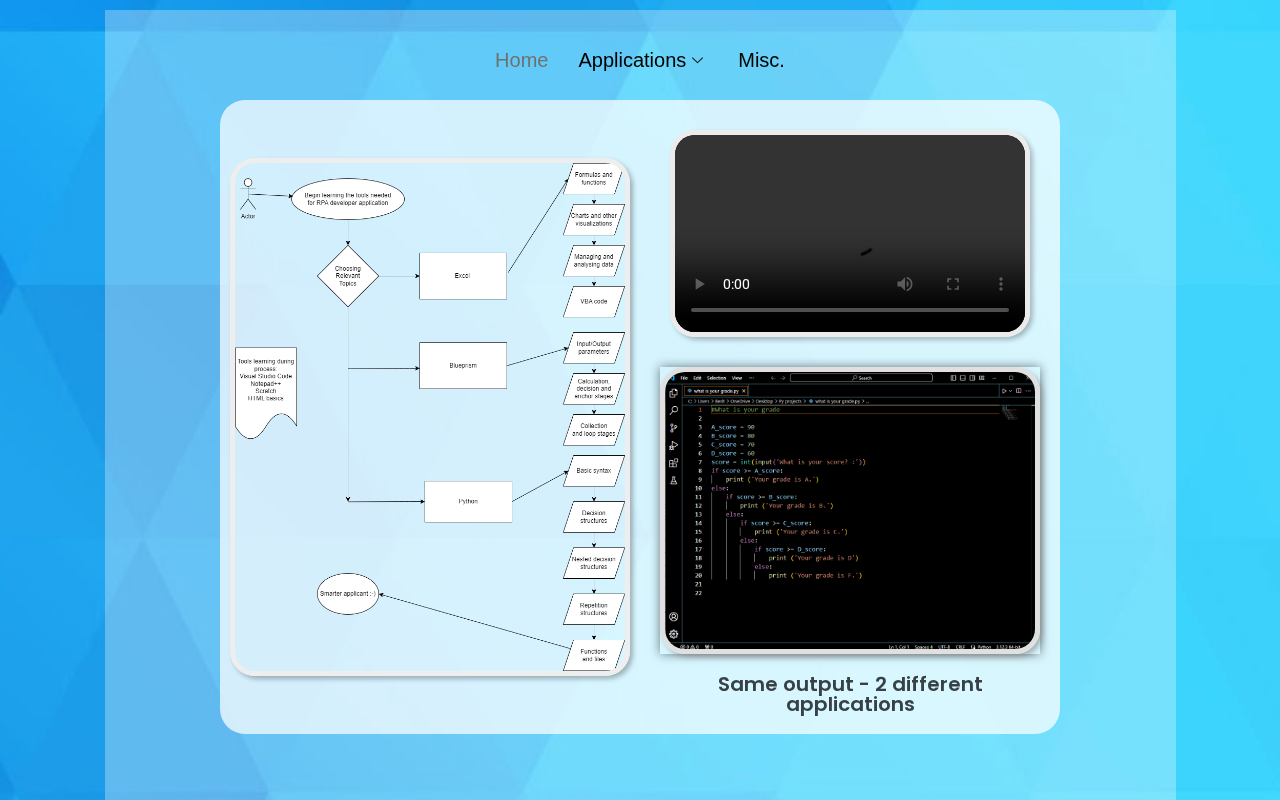
Task: Click the Extensions icon in the VS Code sidebar
Action: 673,463
